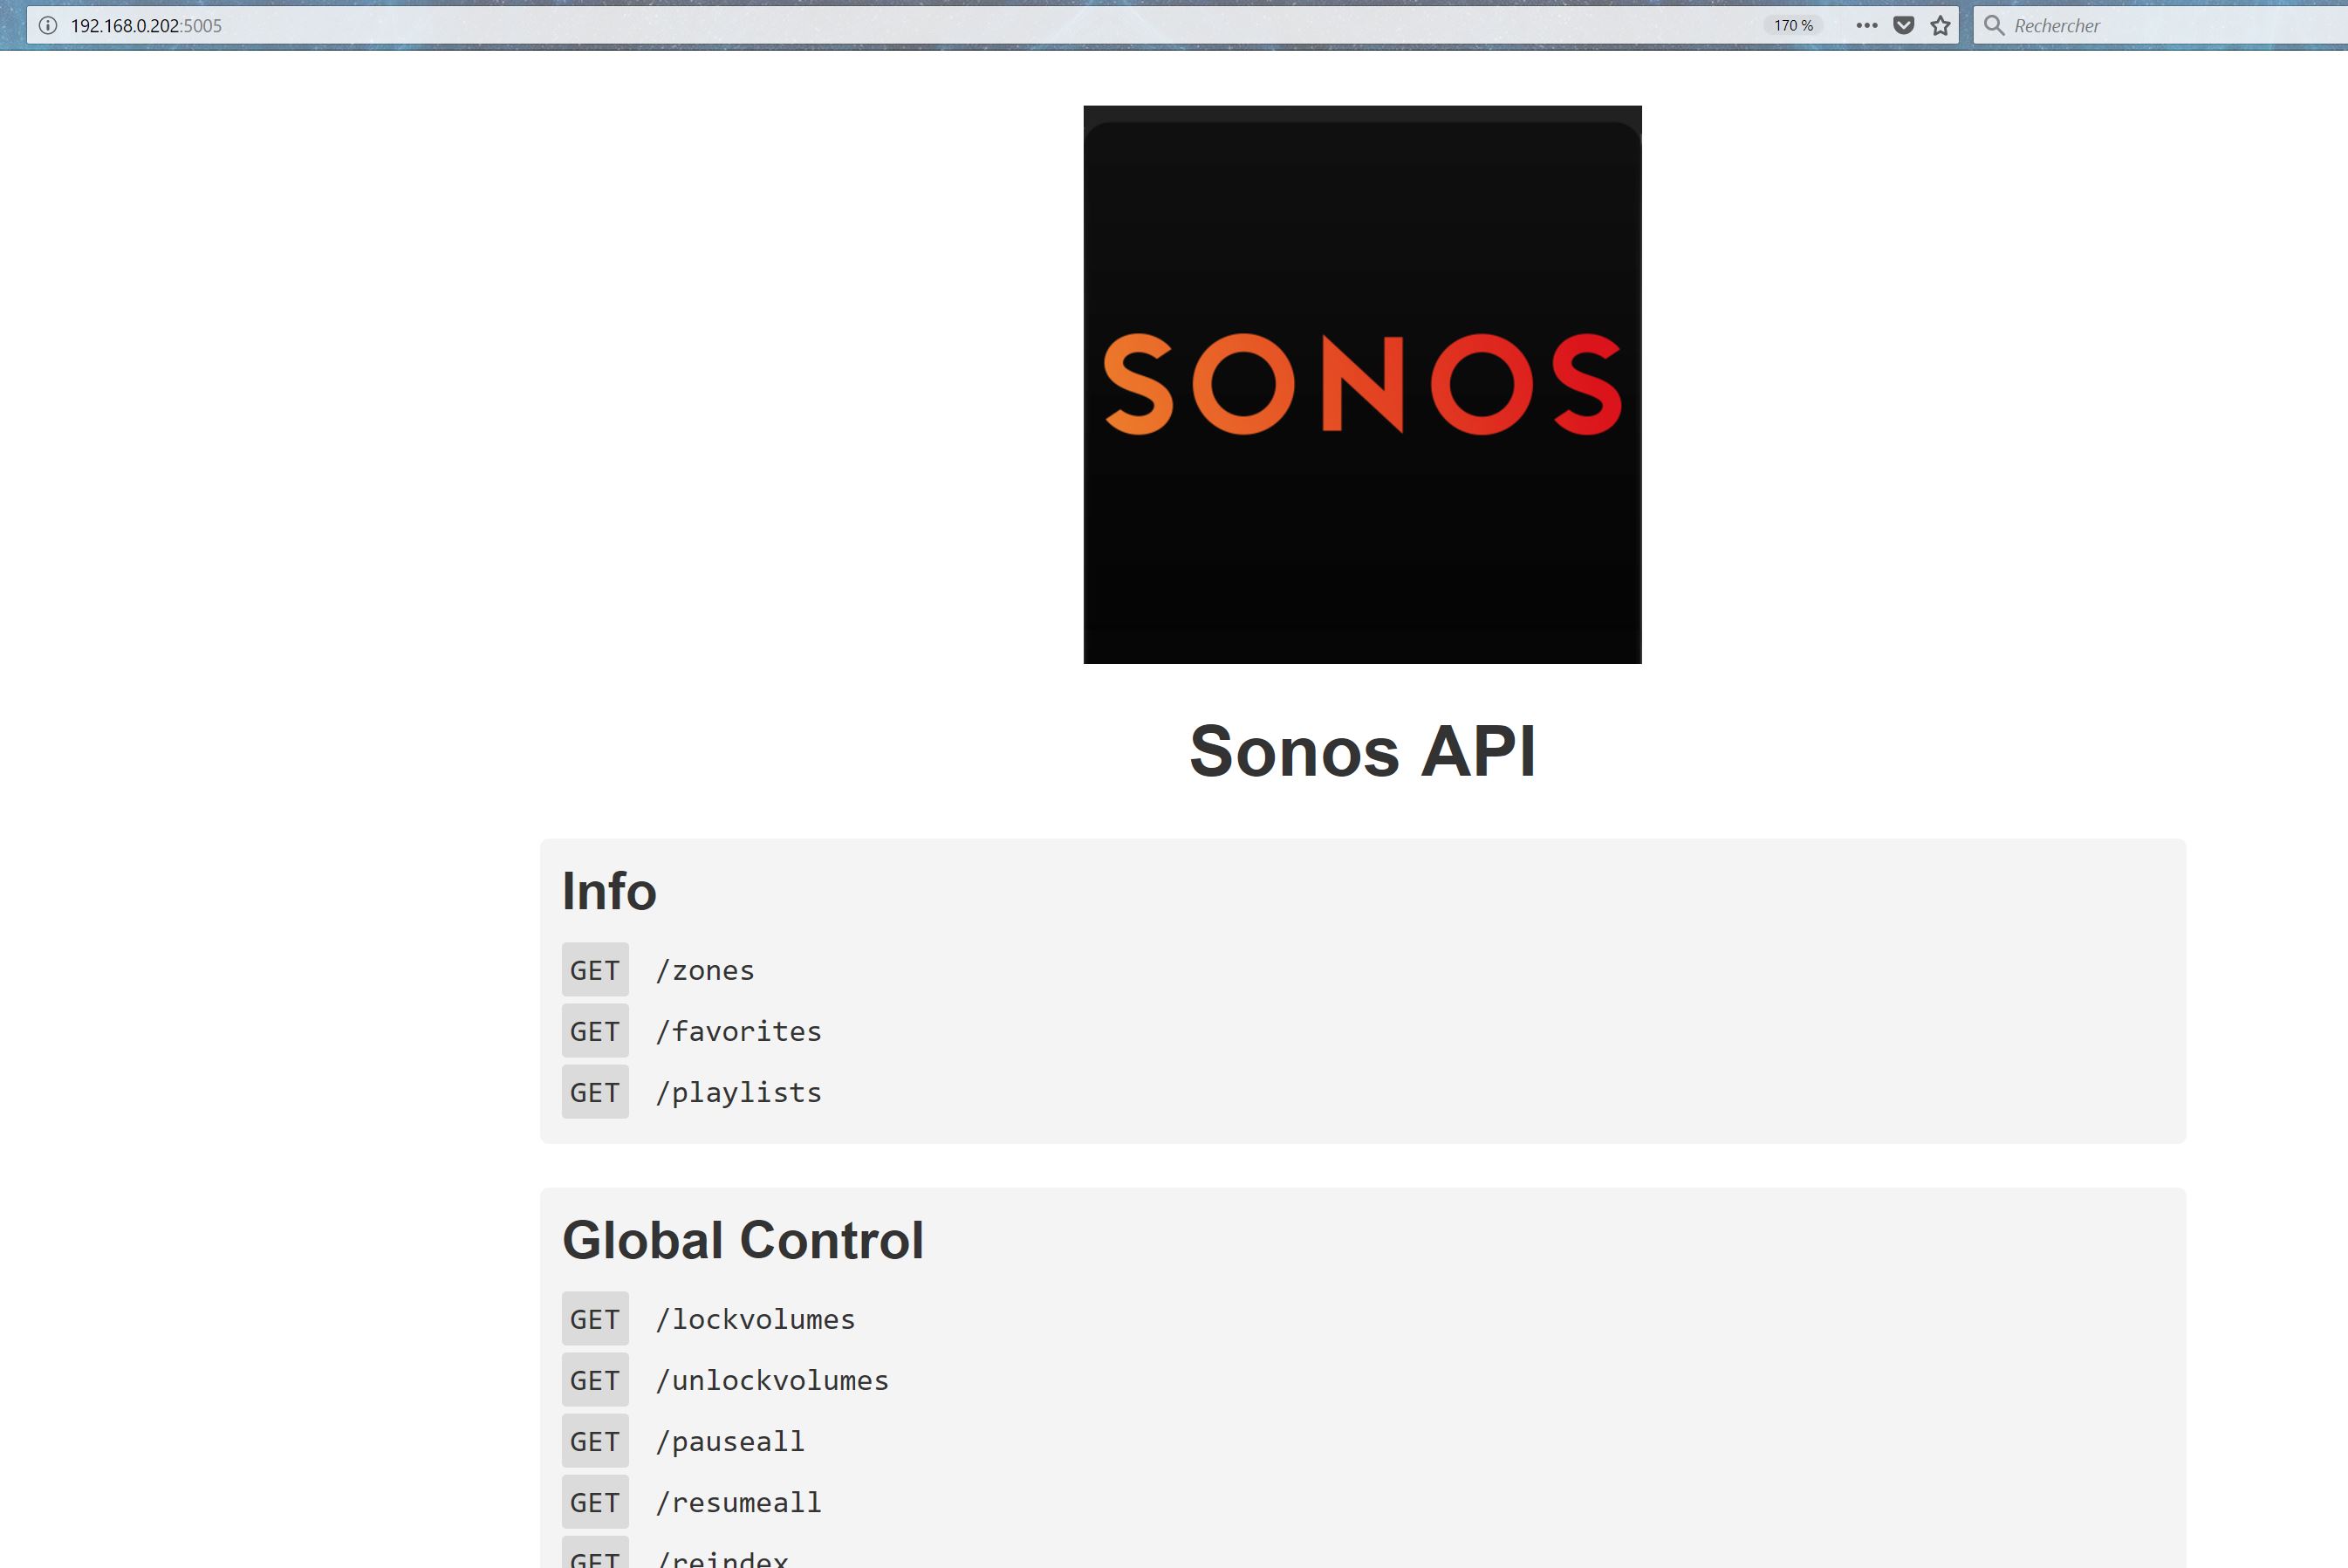Open the /favorites endpoint
The height and width of the screenshot is (1568, 2348).
tap(738, 1031)
